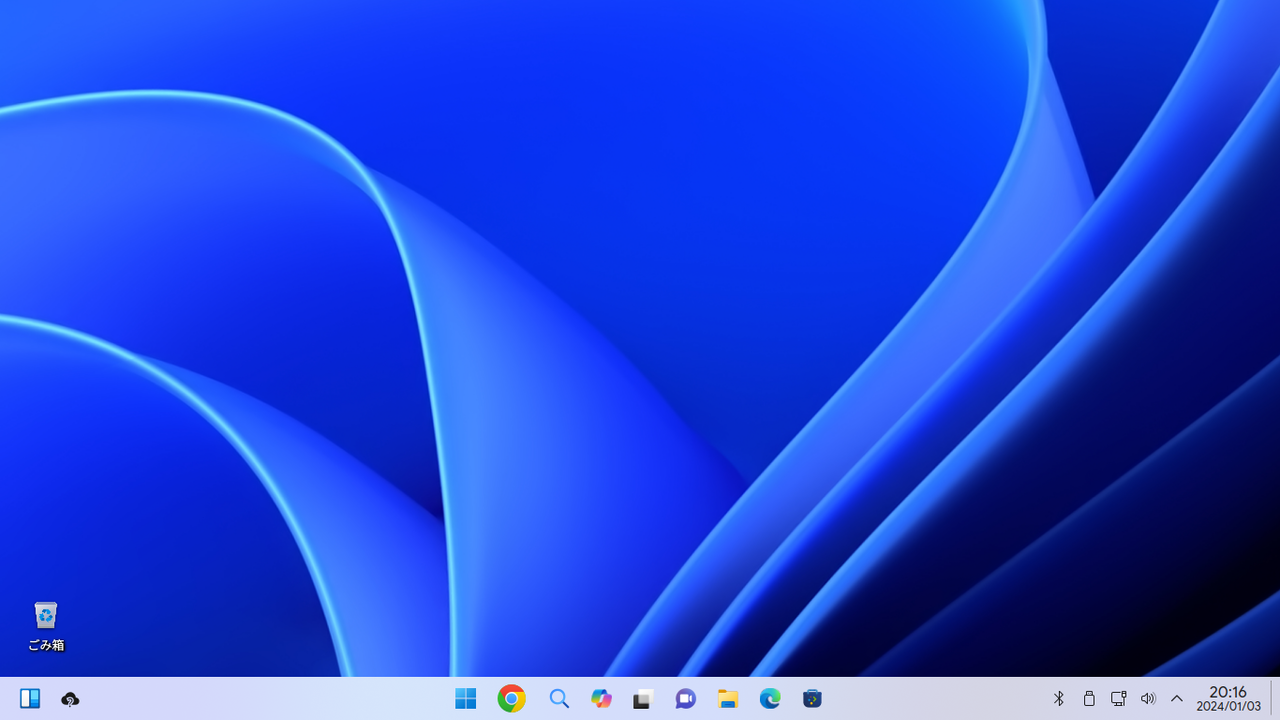Expand hidden tray icons with the chevron
Viewport: 1280px width, 720px height.
pyautogui.click(x=1177, y=699)
